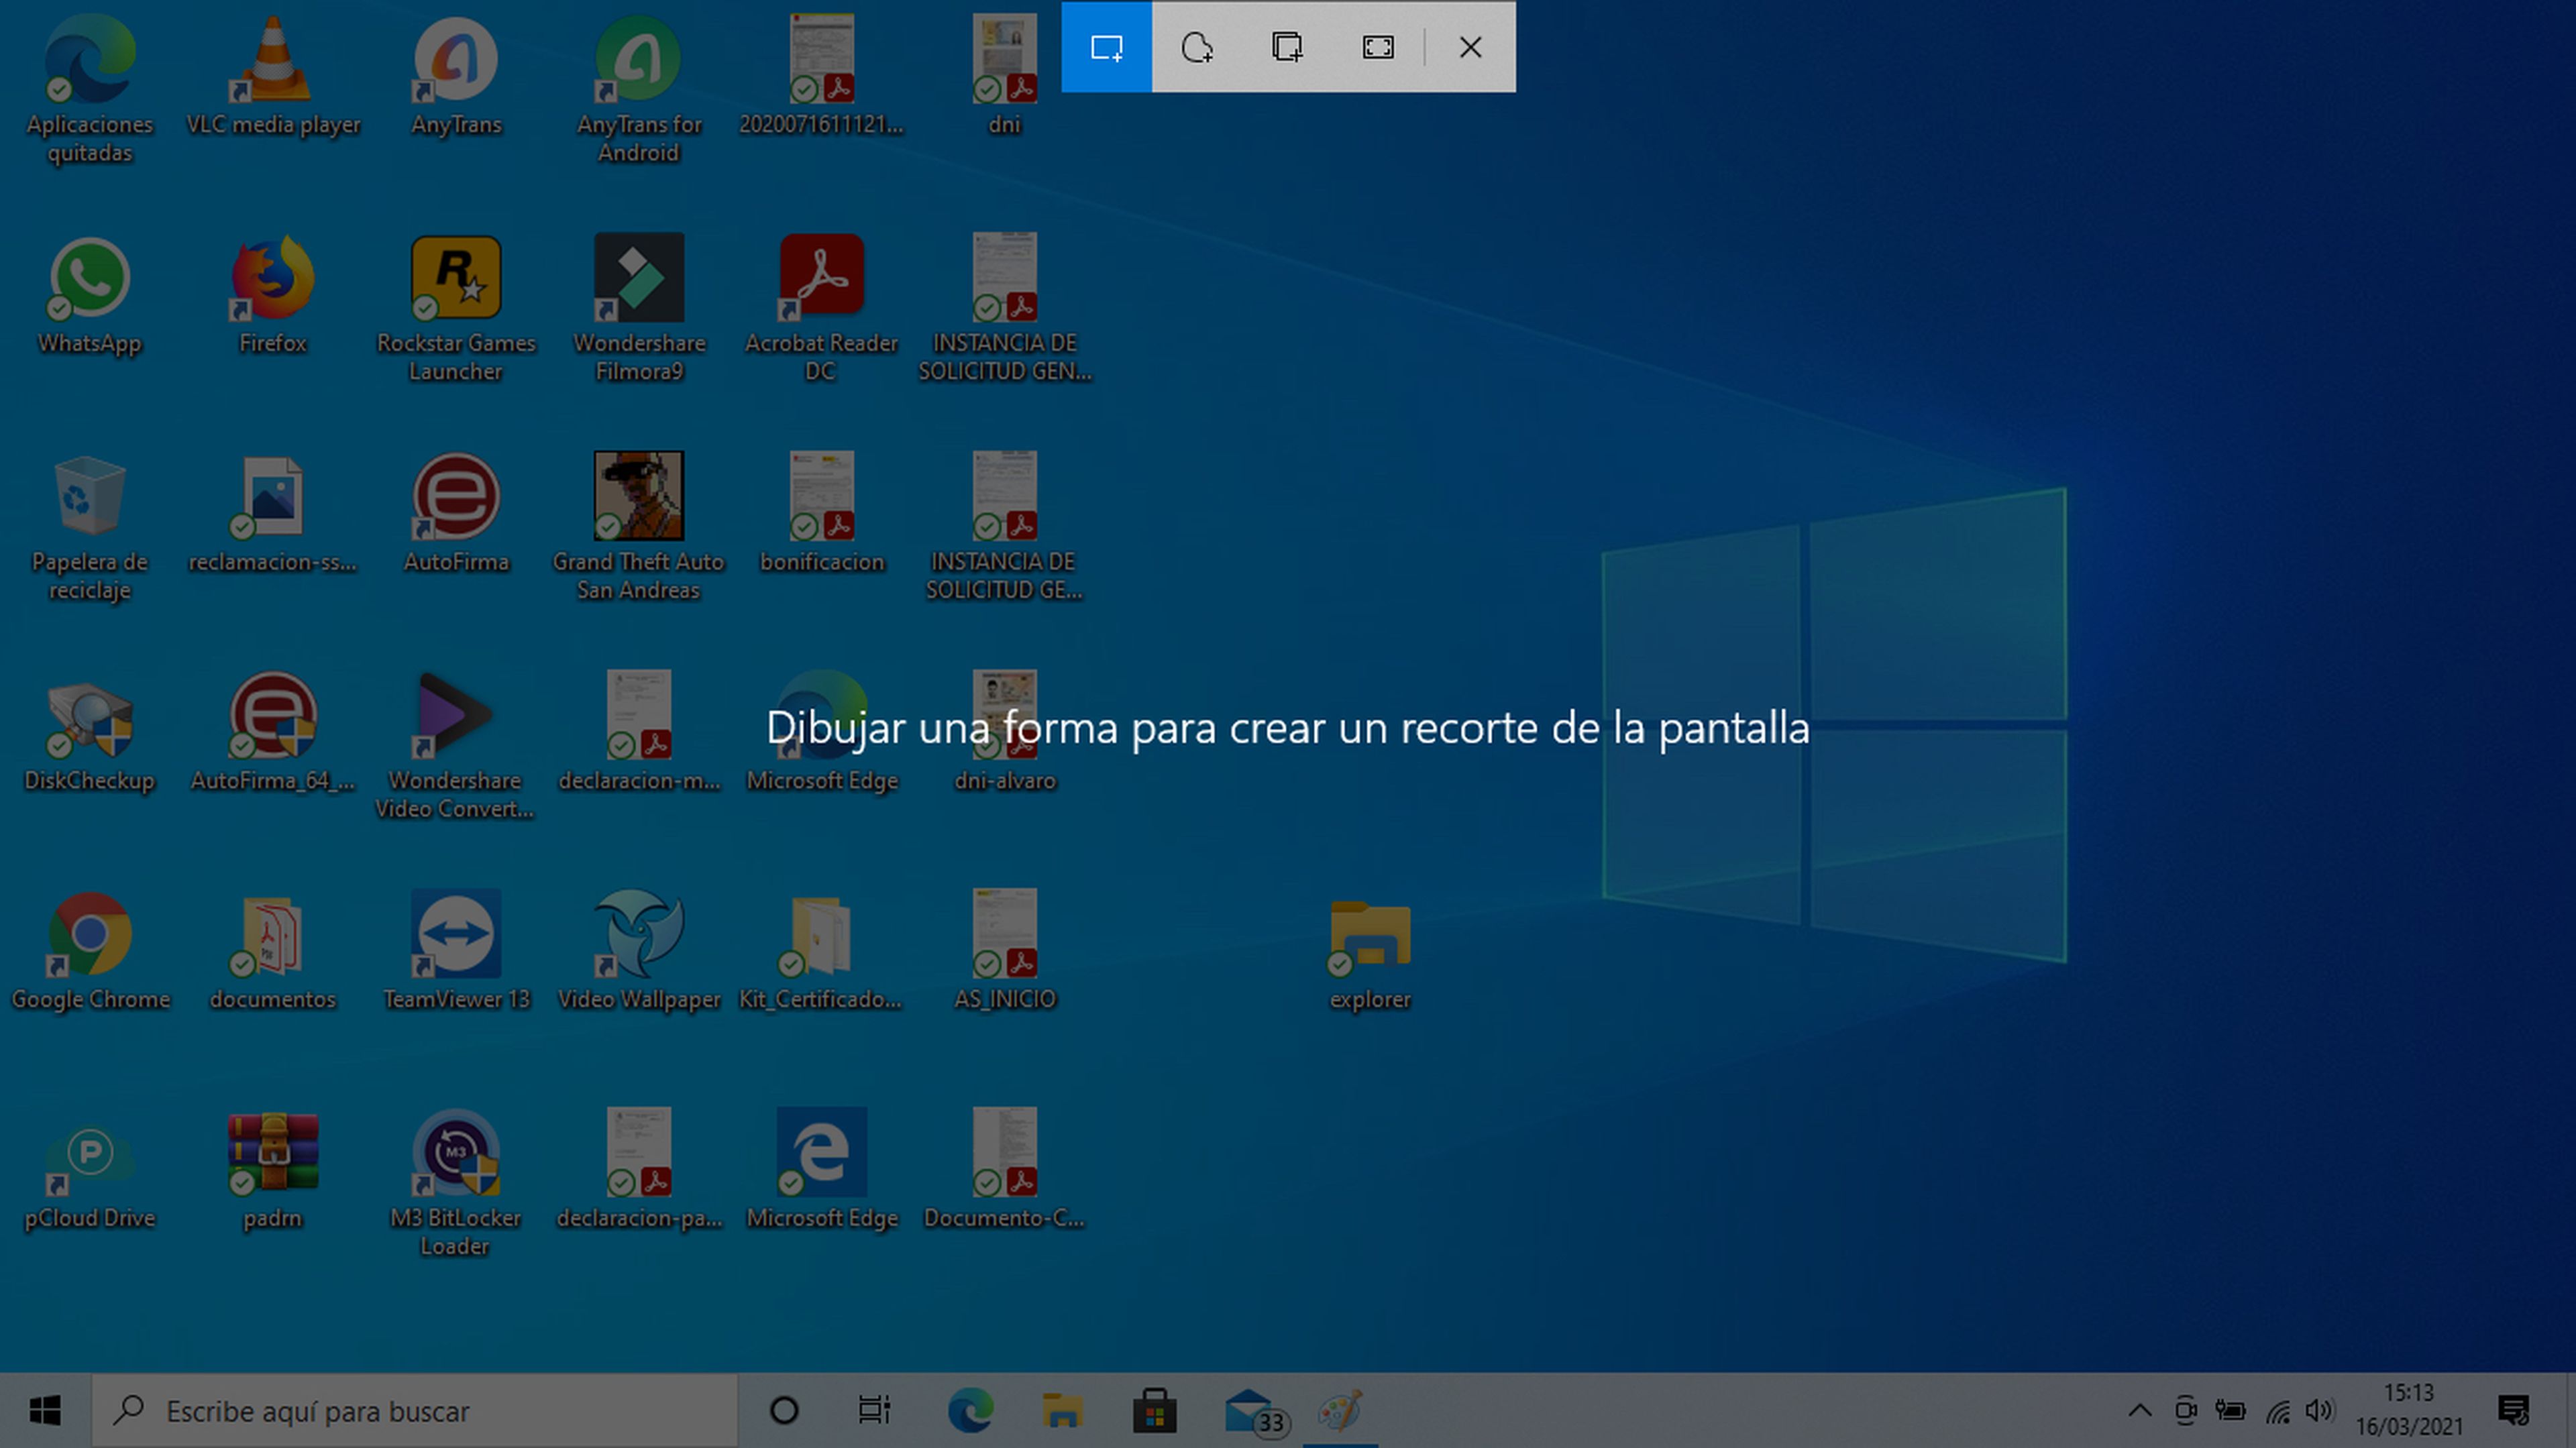Viewport: 2576px width, 1448px height.
Task: Click the Grand Theft Auto San Andreas icon
Action: click(x=639, y=496)
